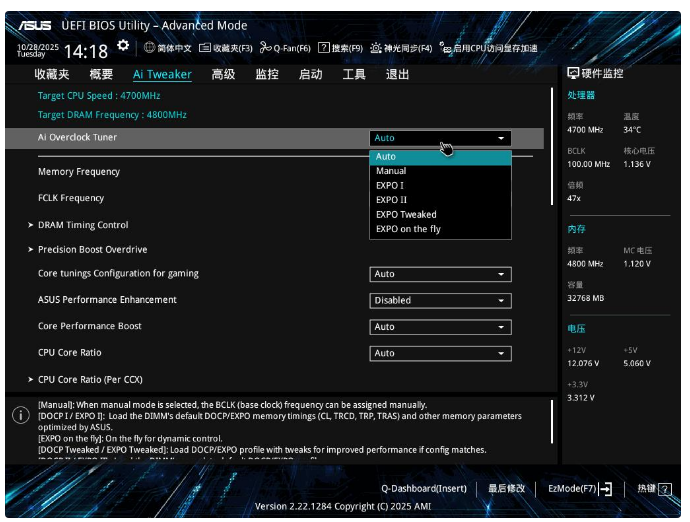Open the ASUS Performance Enhancement dropdown
This screenshot has height=522, width=690.
[440, 300]
